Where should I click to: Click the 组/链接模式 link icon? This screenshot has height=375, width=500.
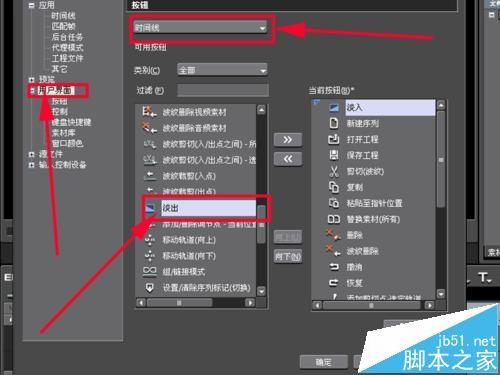tap(150, 271)
